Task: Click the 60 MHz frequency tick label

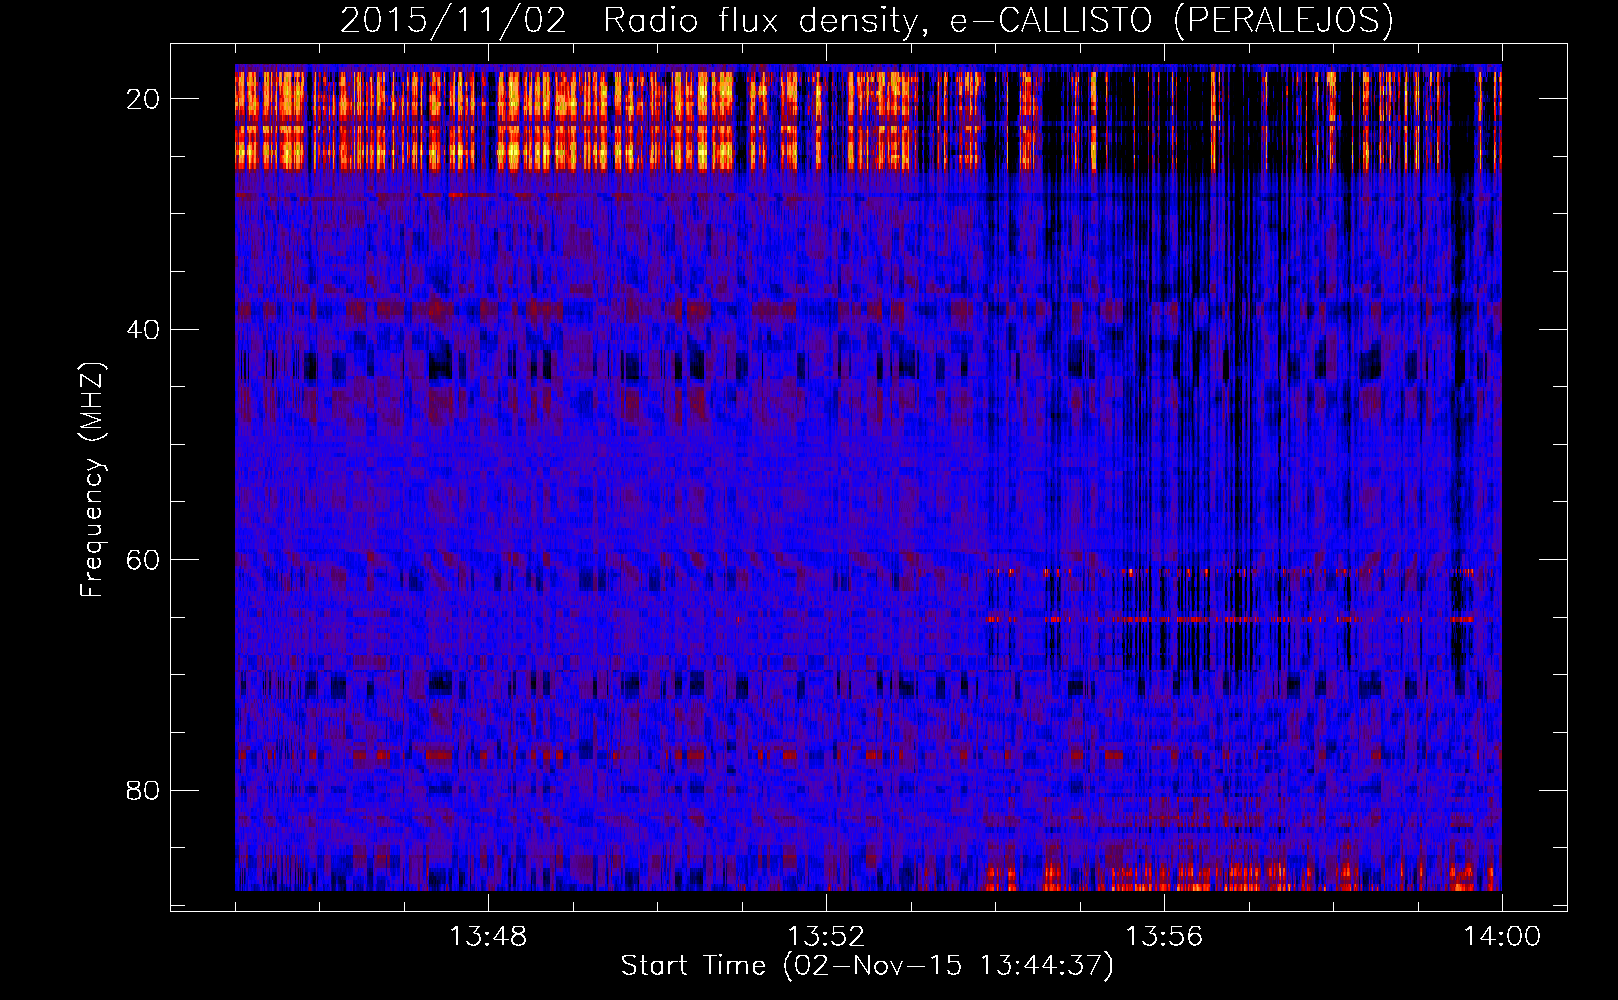Action: coord(144,560)
